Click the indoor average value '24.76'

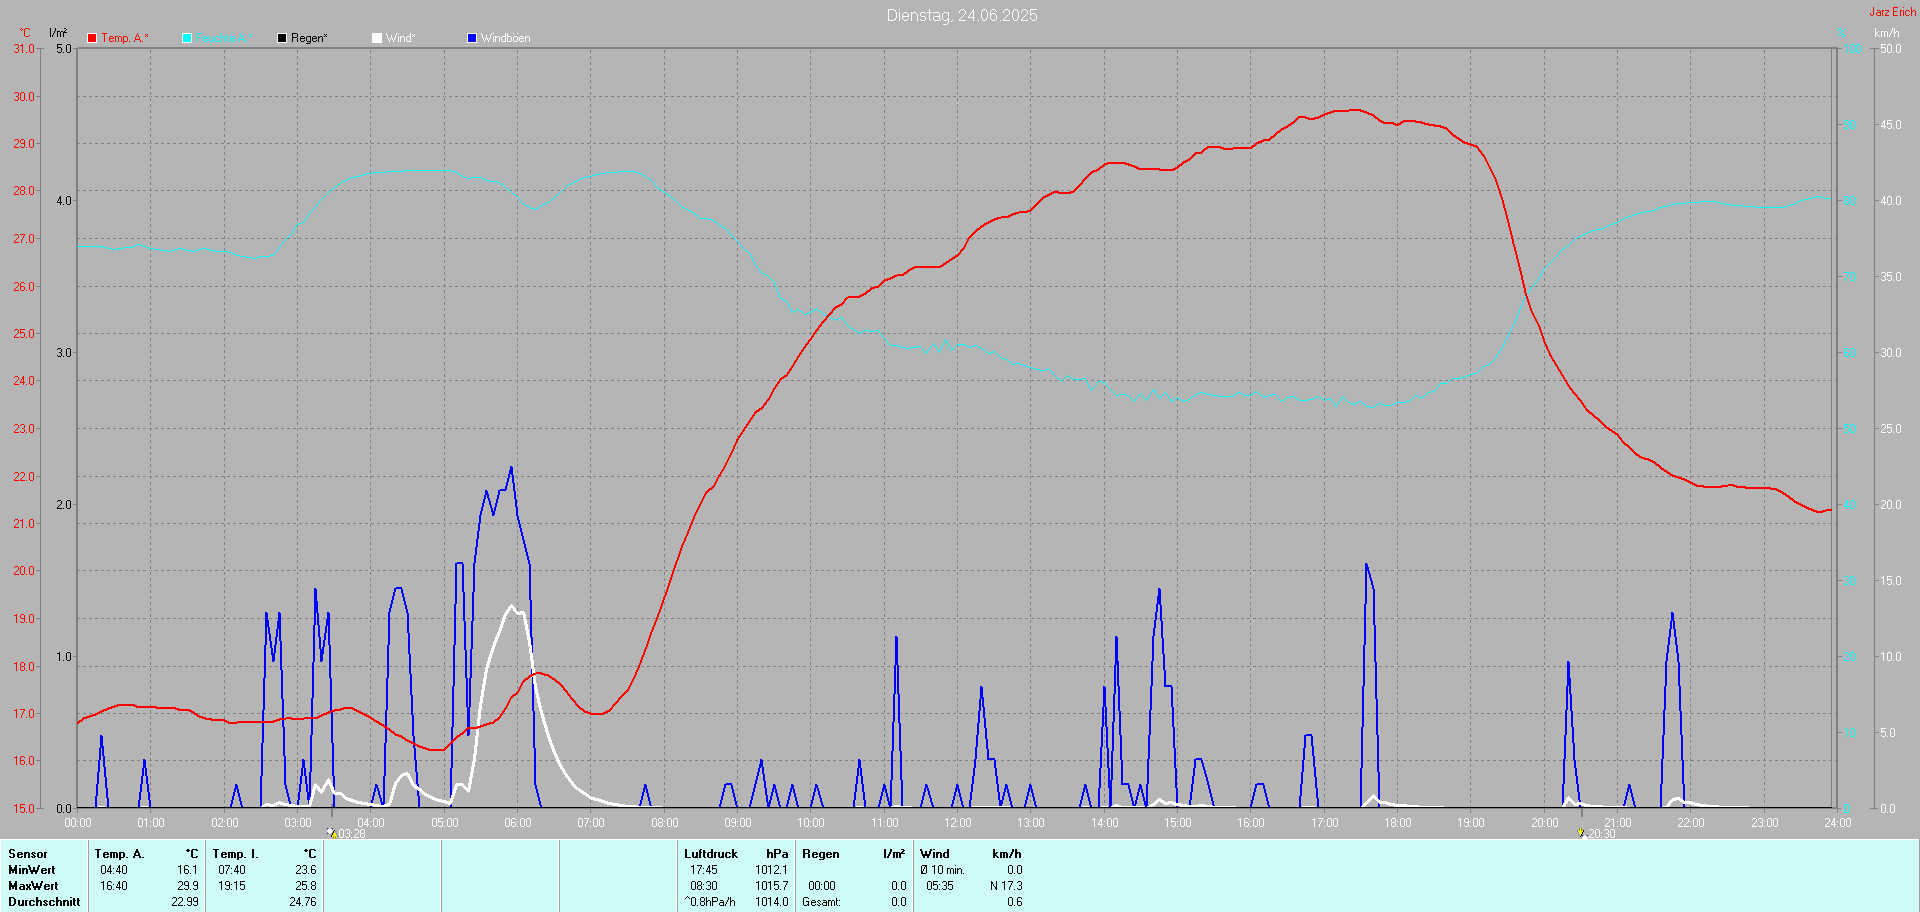click(303, 902)
